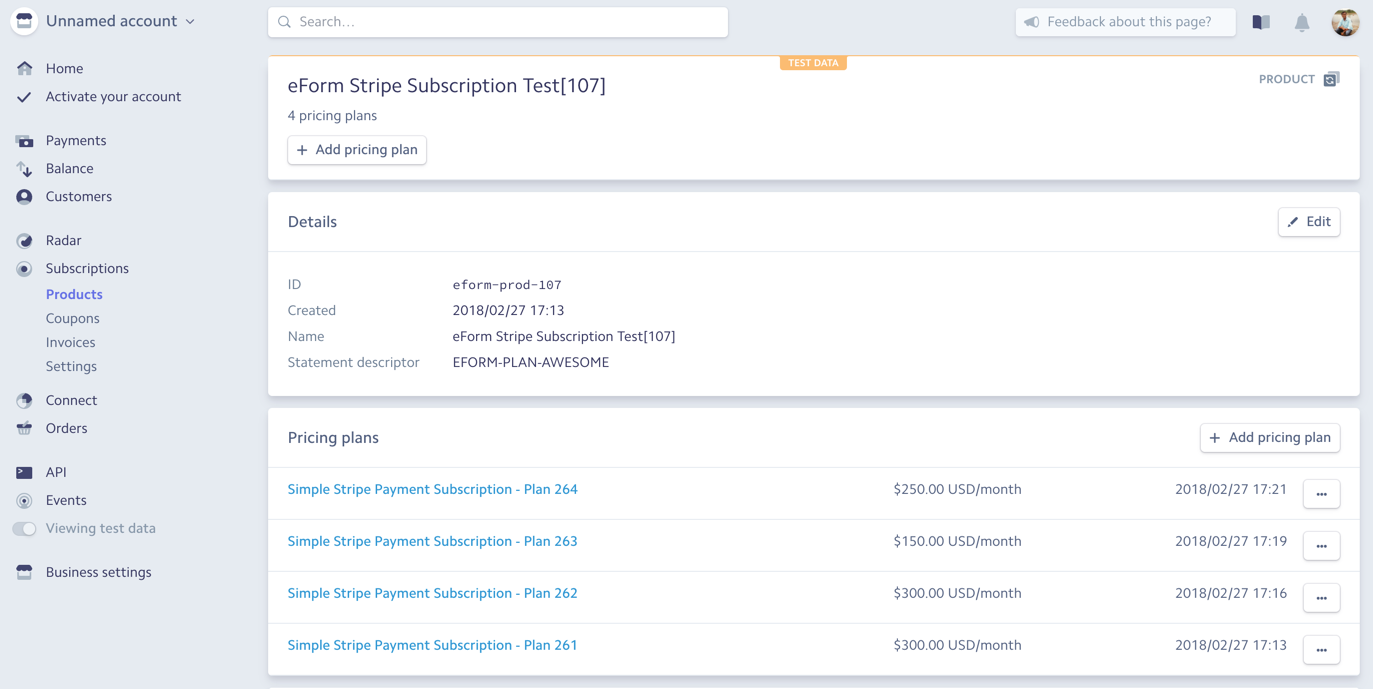This screenshot has height=689, width=1373.
Task: Click the Business settings store icon
Action: [24, 573]
